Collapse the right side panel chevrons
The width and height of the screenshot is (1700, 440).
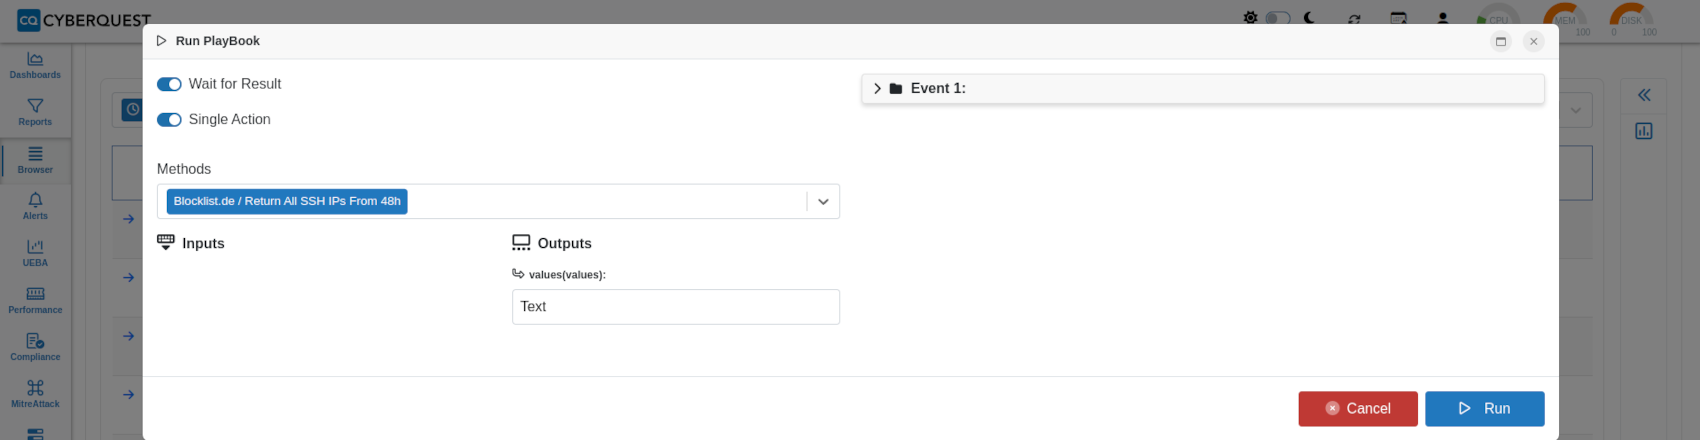tap(1644, 95)
